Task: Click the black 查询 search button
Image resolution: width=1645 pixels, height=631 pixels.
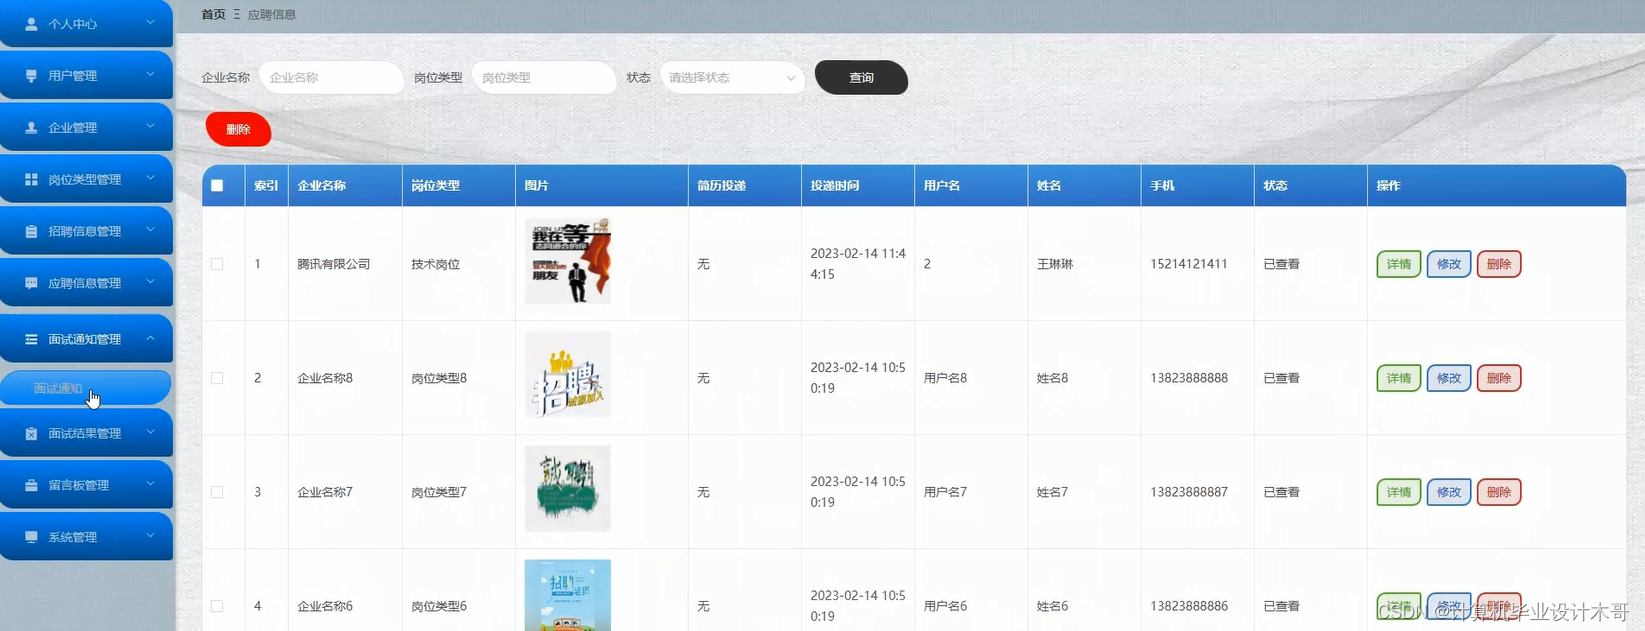Action: tap(861, 78)
